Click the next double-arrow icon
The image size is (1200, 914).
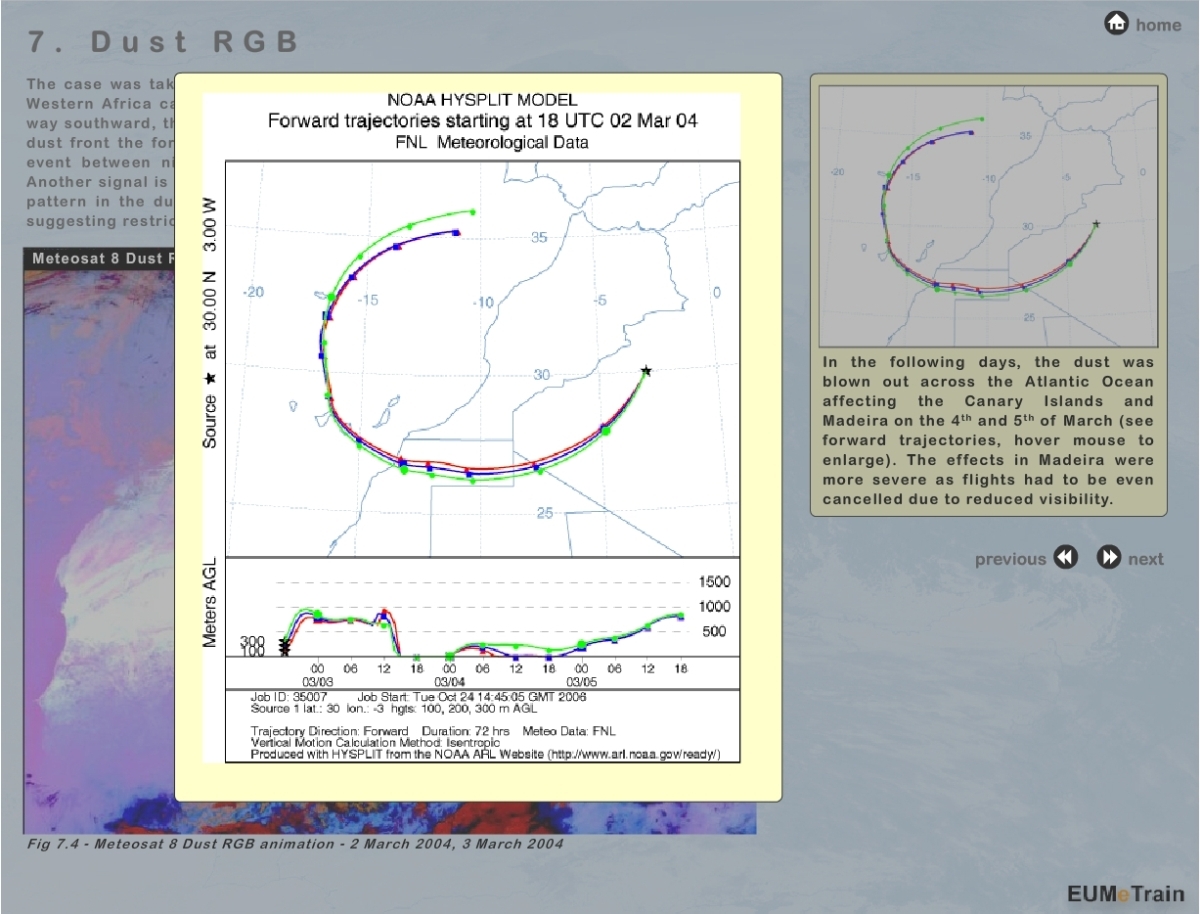1109,558
